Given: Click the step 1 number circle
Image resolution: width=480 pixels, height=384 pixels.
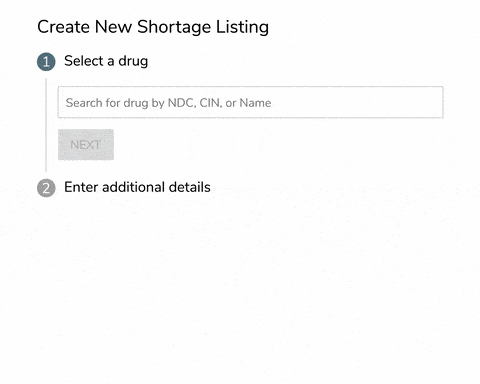Looking at the screenshot, I should click(x=46, y=62).
